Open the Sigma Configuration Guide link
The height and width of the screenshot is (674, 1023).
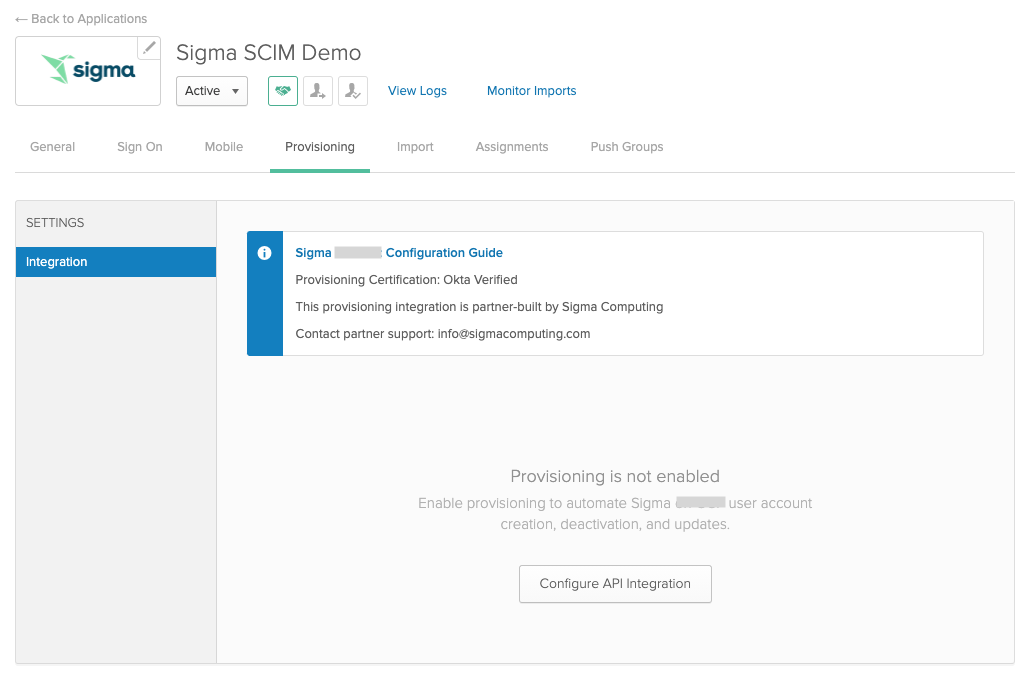[399, 253]
